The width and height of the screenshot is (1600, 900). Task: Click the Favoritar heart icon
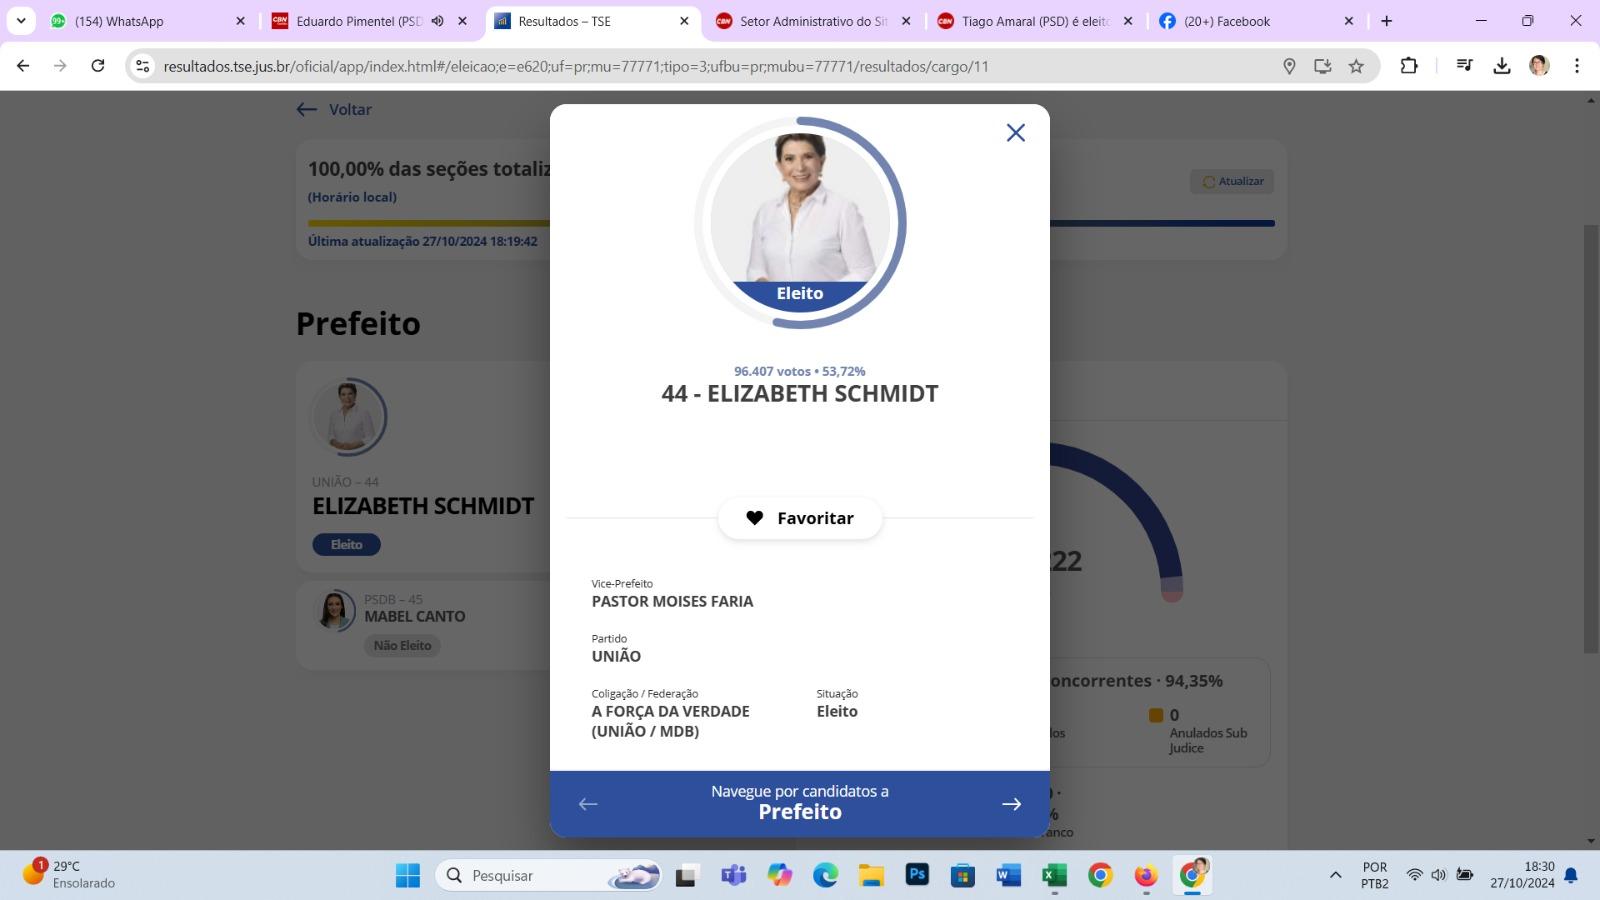tap(755, 518)
